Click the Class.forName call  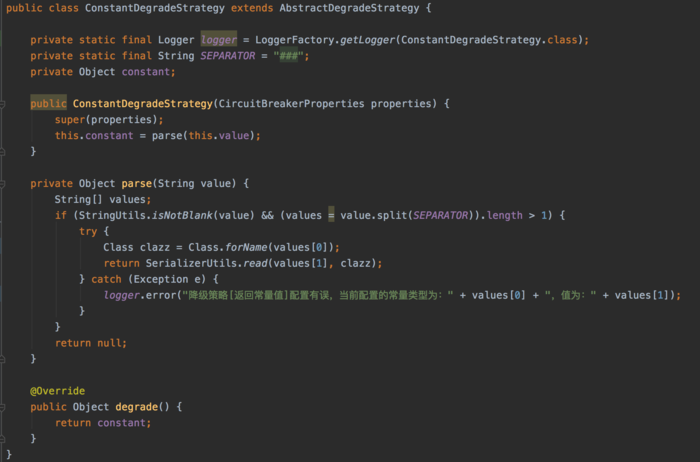click(x=228, y=247)
